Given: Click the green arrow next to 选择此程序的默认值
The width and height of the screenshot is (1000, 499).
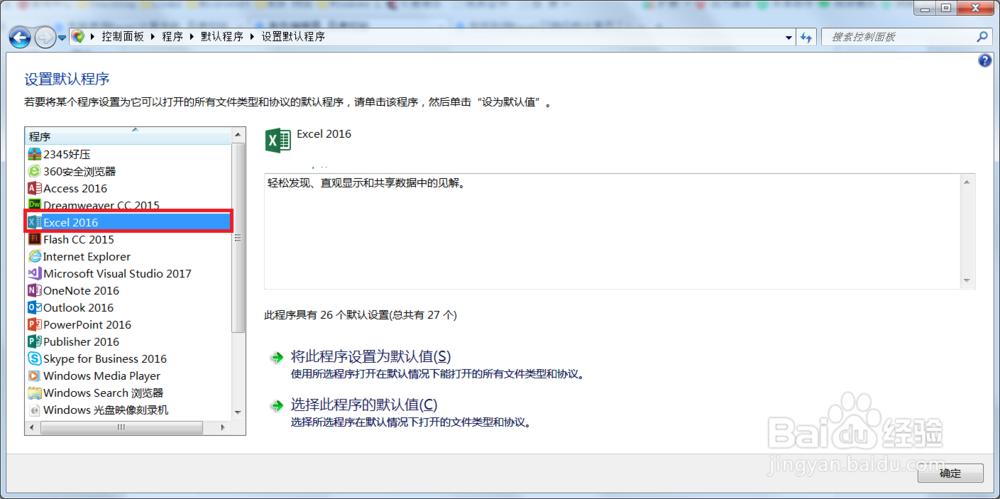Looking at the screenshot, I should pyautogui.click(x=276, y=406).
